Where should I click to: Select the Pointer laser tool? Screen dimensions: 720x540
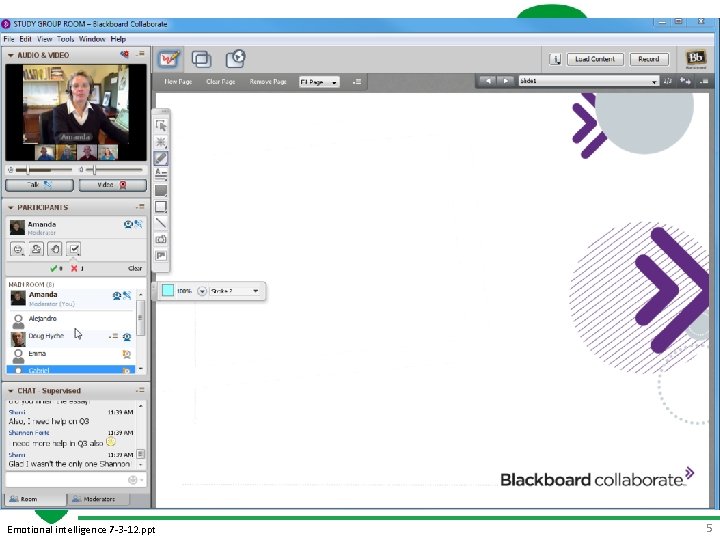(x=161, y=142)
